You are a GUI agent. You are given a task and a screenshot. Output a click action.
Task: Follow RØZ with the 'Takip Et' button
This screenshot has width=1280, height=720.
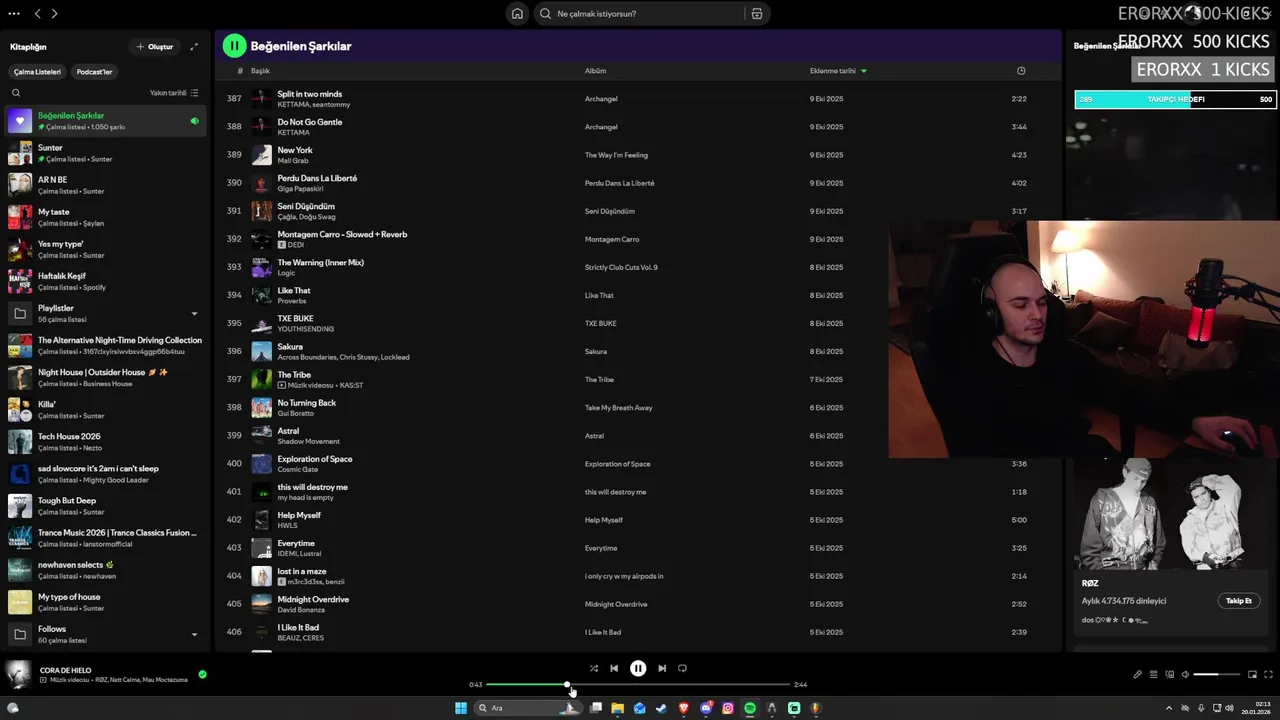[1238, 601]
